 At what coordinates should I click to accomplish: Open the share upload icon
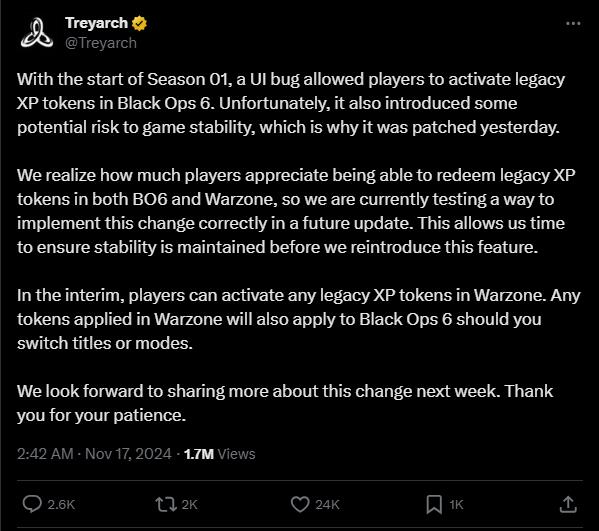pyautogui.click(x=568, y=504)
